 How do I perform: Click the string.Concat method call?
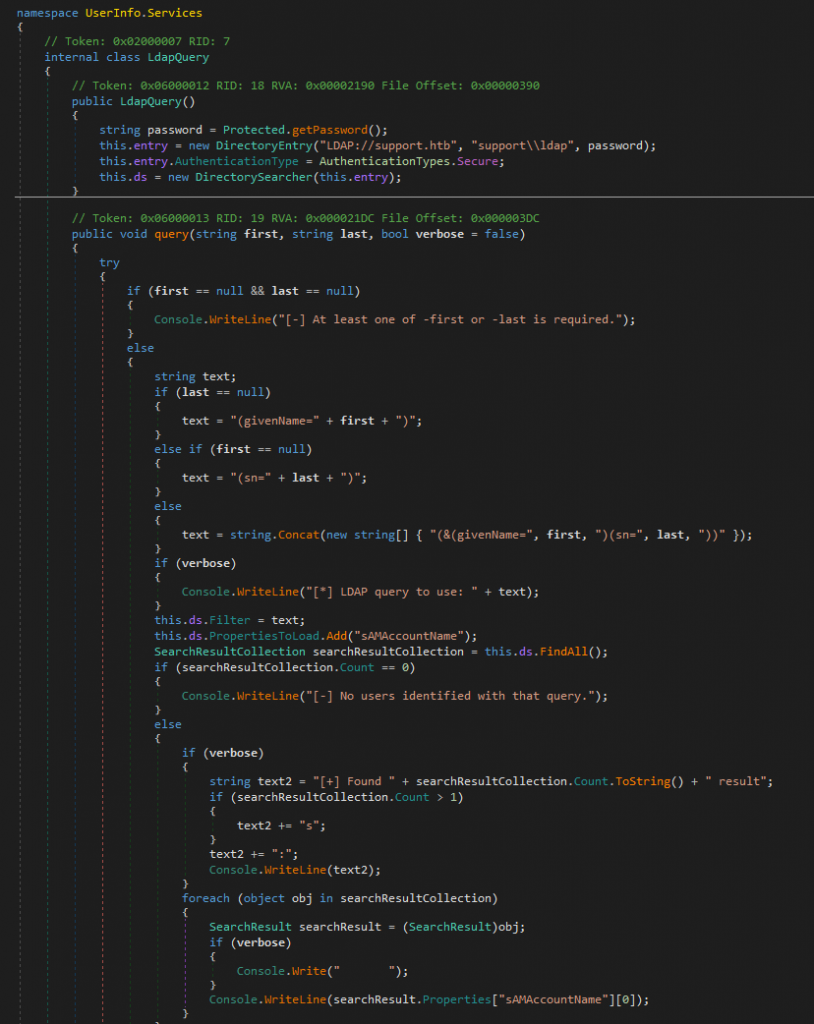270,535
